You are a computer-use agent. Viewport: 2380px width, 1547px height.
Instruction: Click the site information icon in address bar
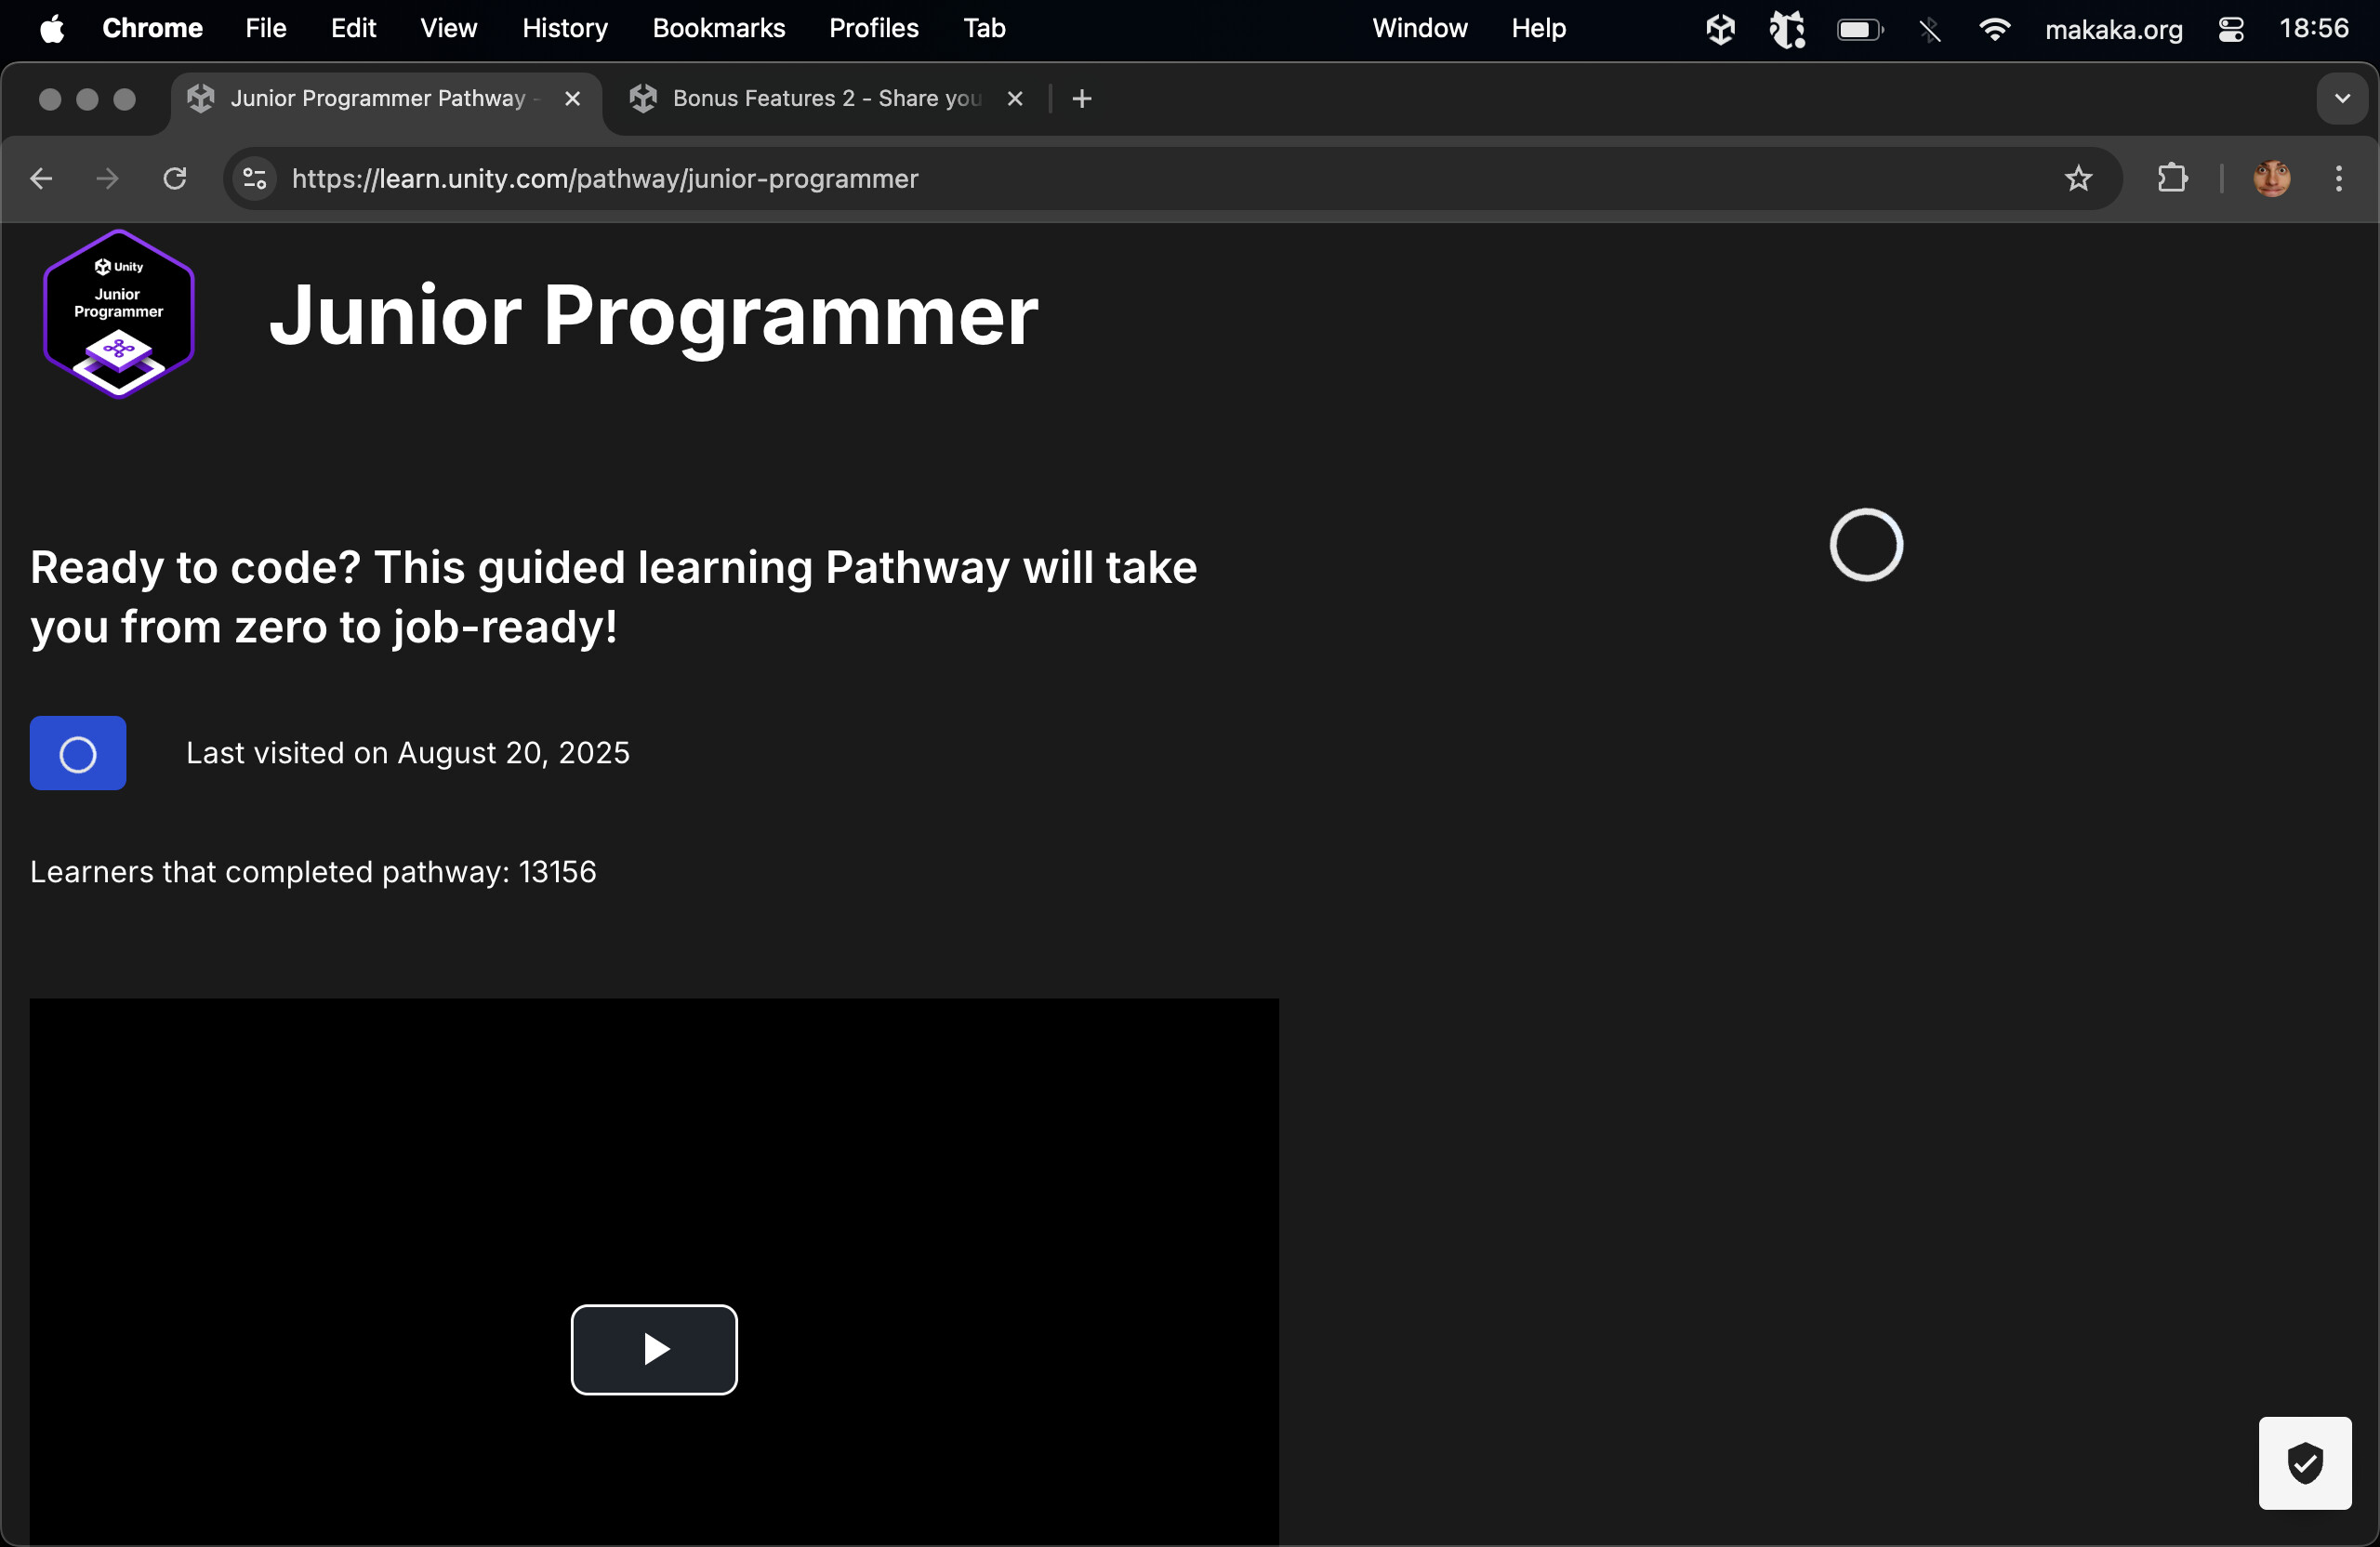click(255, 179)
